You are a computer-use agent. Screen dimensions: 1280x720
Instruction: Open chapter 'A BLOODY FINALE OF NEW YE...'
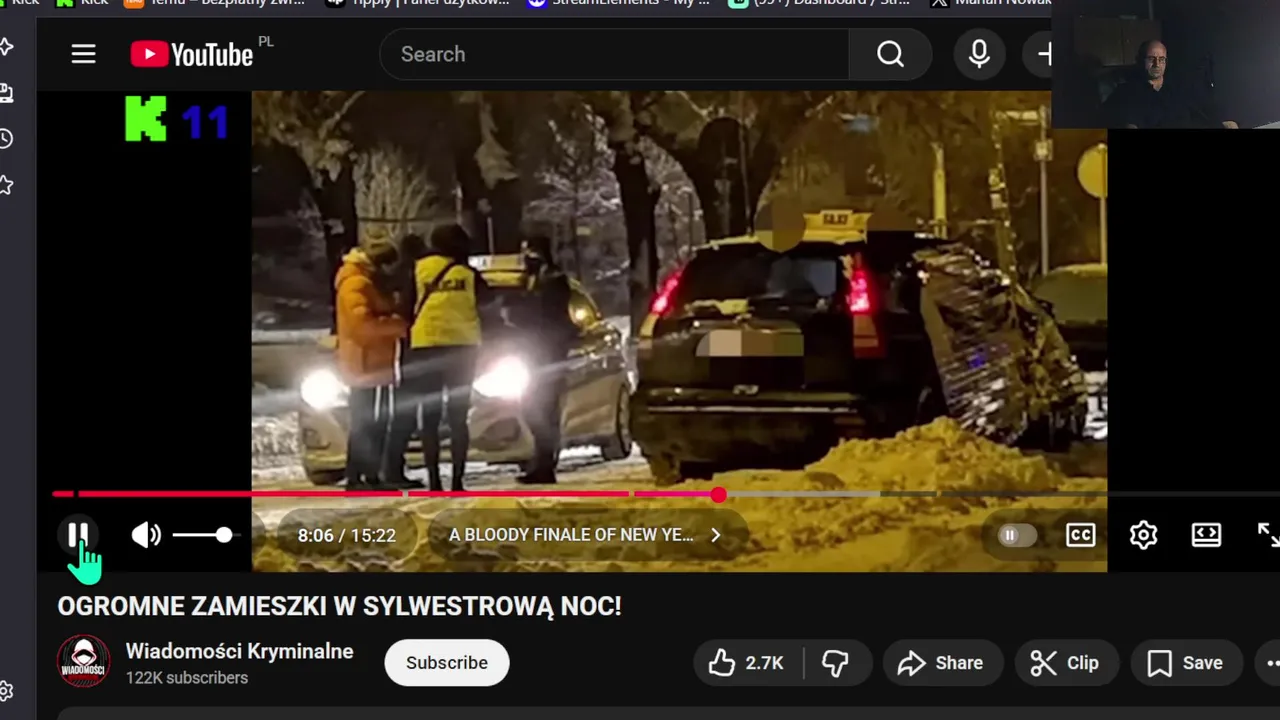(x=571, y=535)
